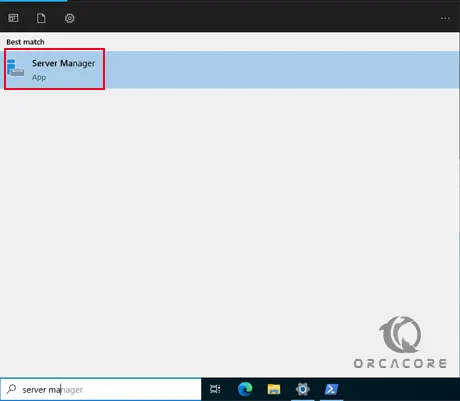Screen dimensions: 460x401
Task: Focus the 'server manager' search input field
Action: [x=101, y=389]
